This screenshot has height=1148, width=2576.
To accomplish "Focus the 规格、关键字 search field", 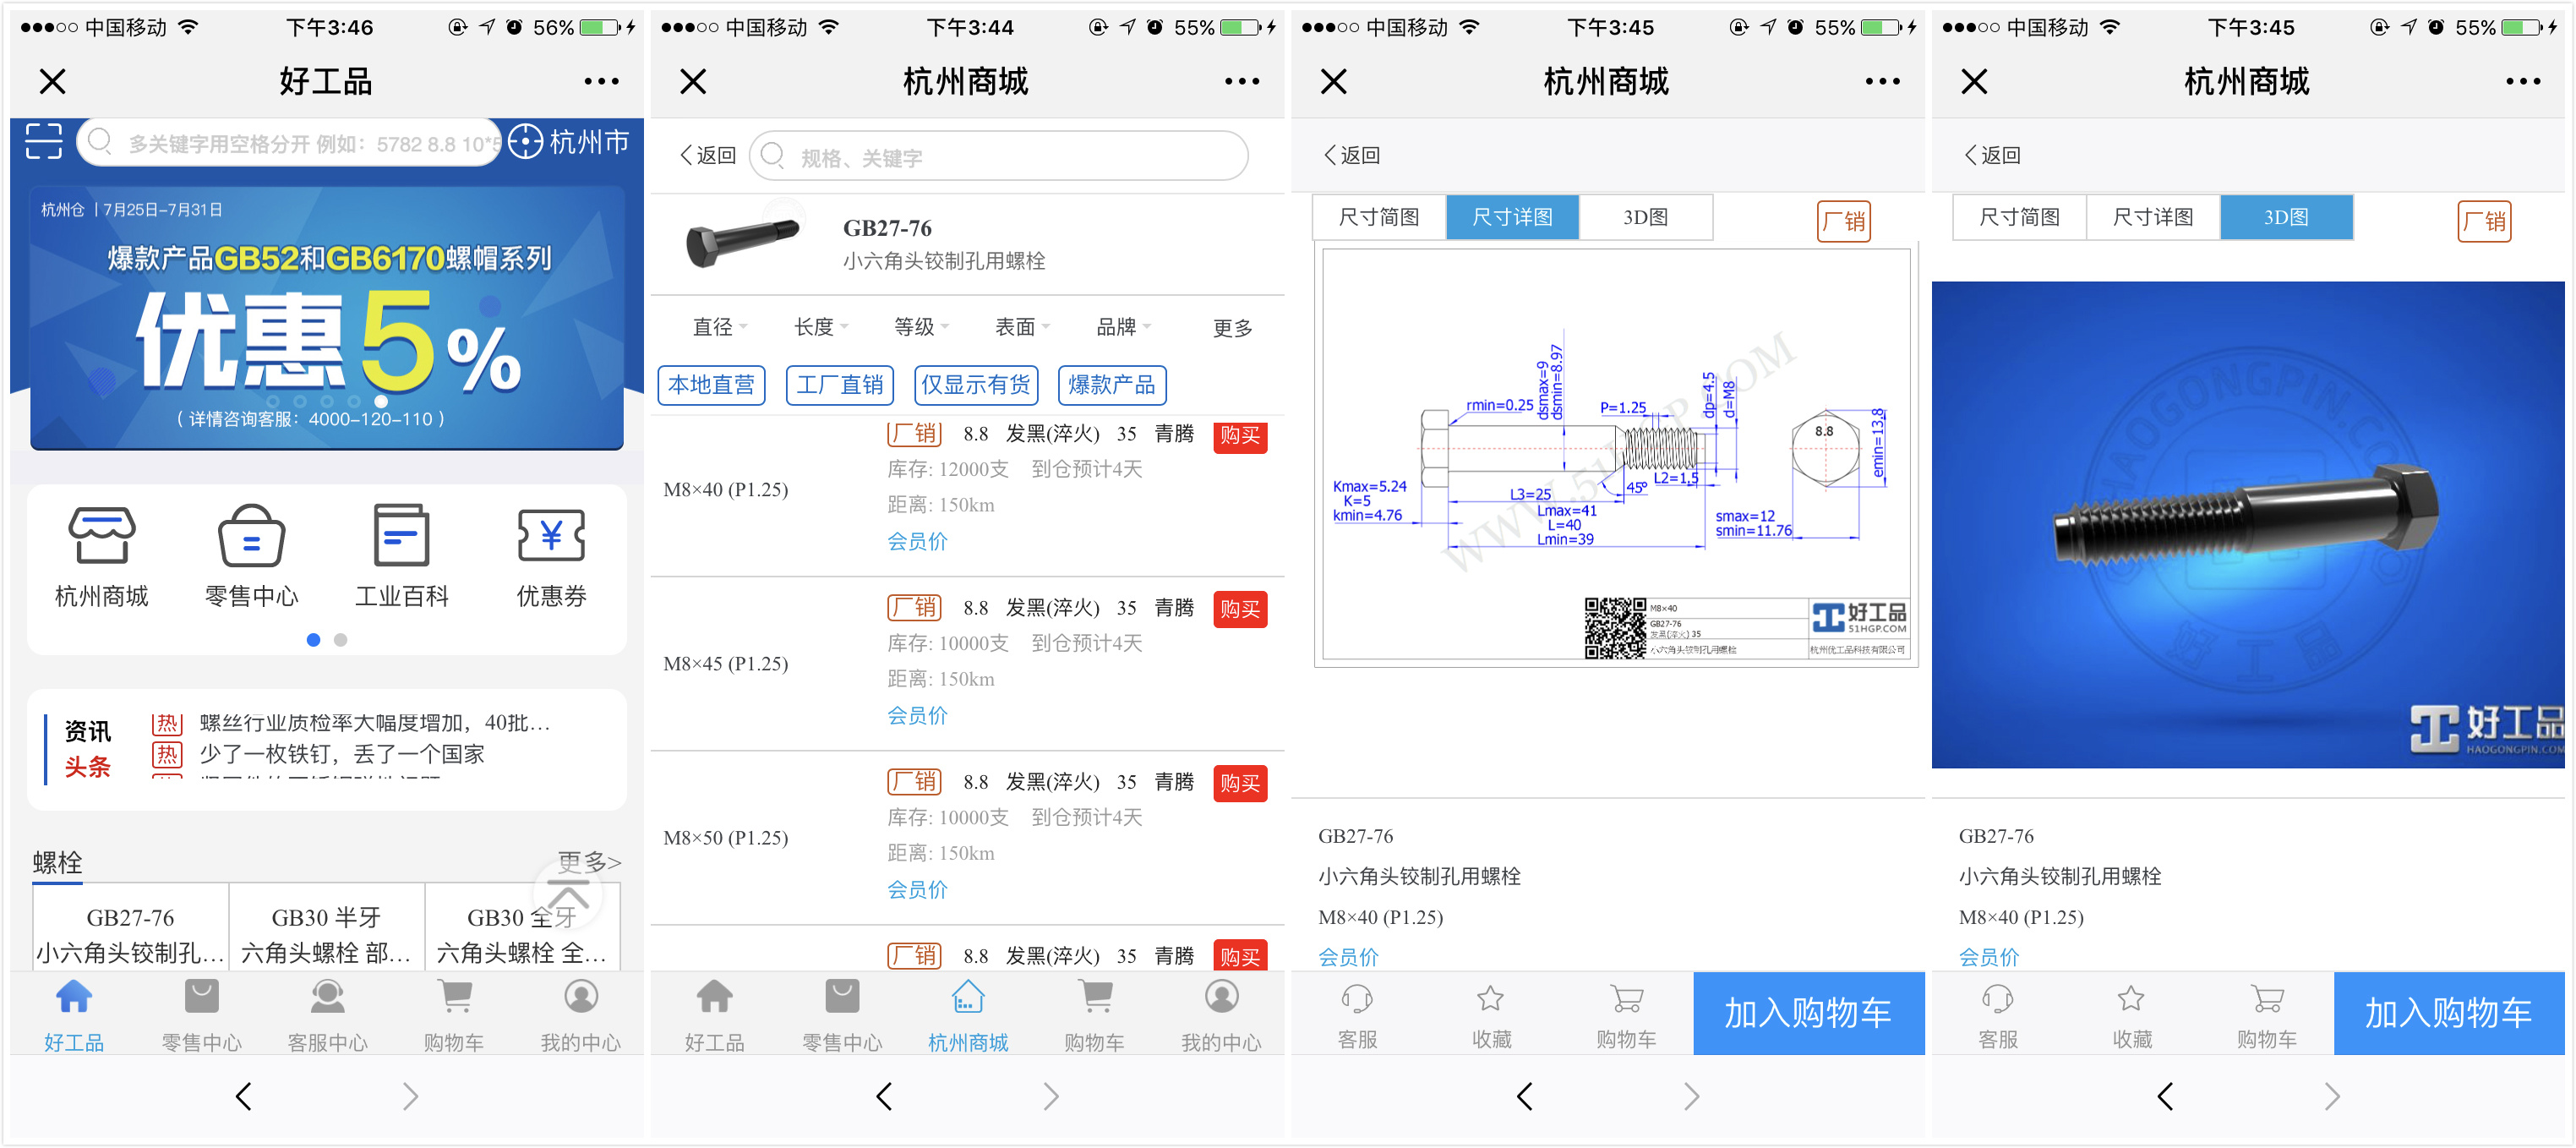I will click(x=1000, y=157).
